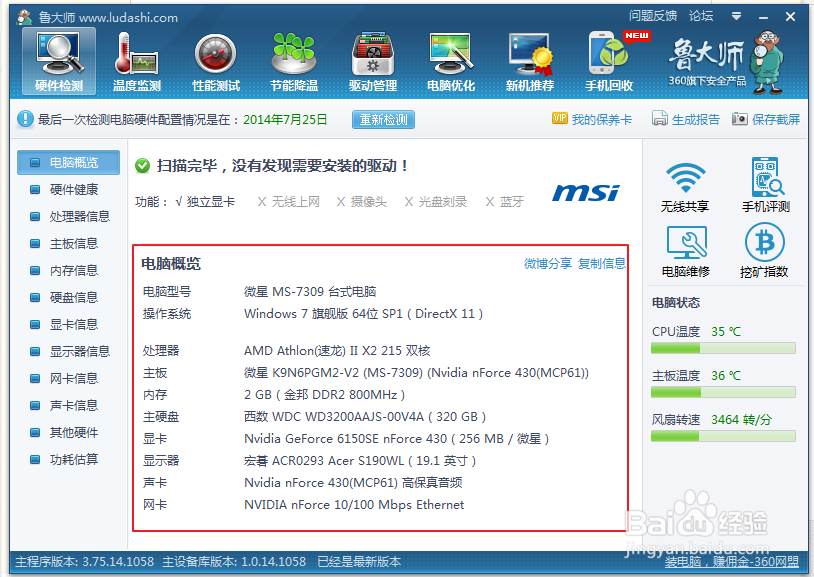This screenshot has width=814, height=577.
Task: Click the nForce 10/100 Mbps Ethernet text
Action: click(x=354, y=505)
